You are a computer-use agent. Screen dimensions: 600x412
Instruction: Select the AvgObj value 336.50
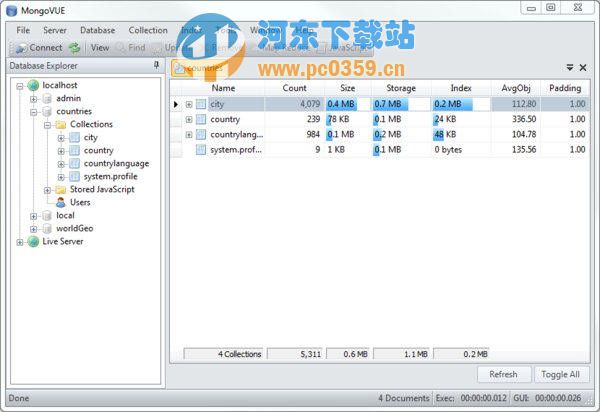pos(524,119)
